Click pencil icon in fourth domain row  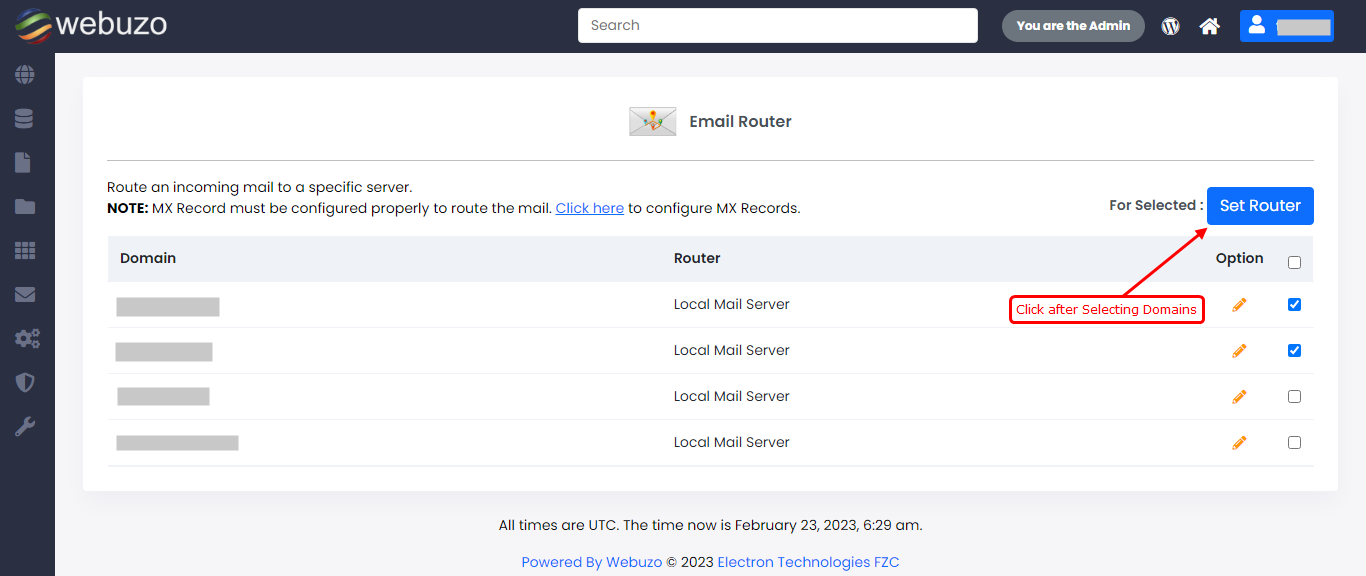[1239, 443]
